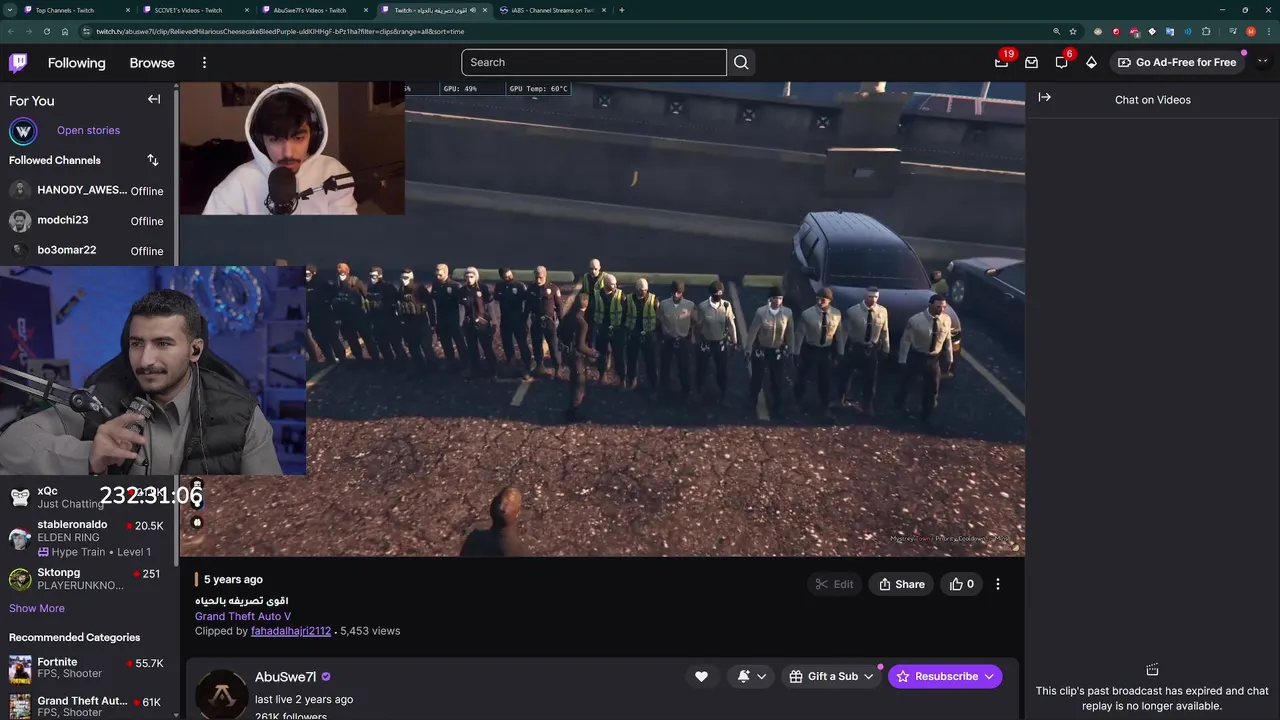Open the browser three-dot menu
1280x720 pixels.
click(1268, 31)
